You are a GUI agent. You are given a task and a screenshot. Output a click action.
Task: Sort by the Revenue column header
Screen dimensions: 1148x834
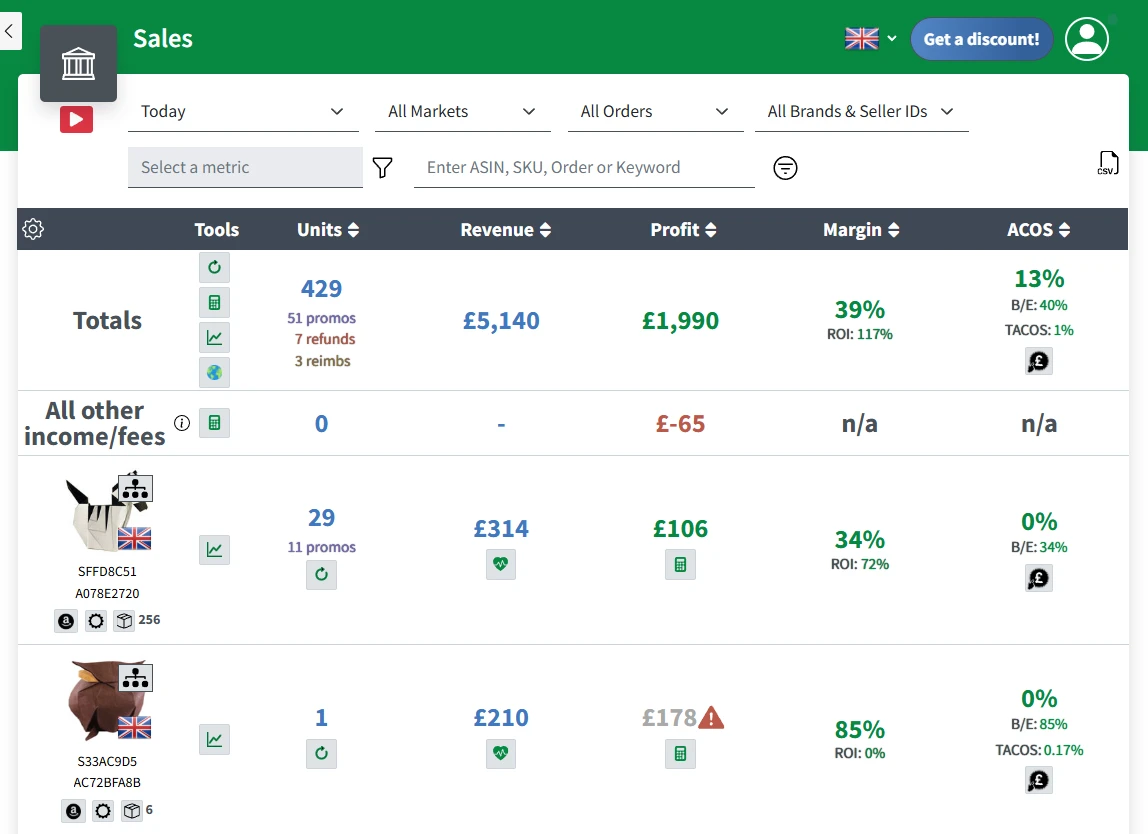coord(505,230)
